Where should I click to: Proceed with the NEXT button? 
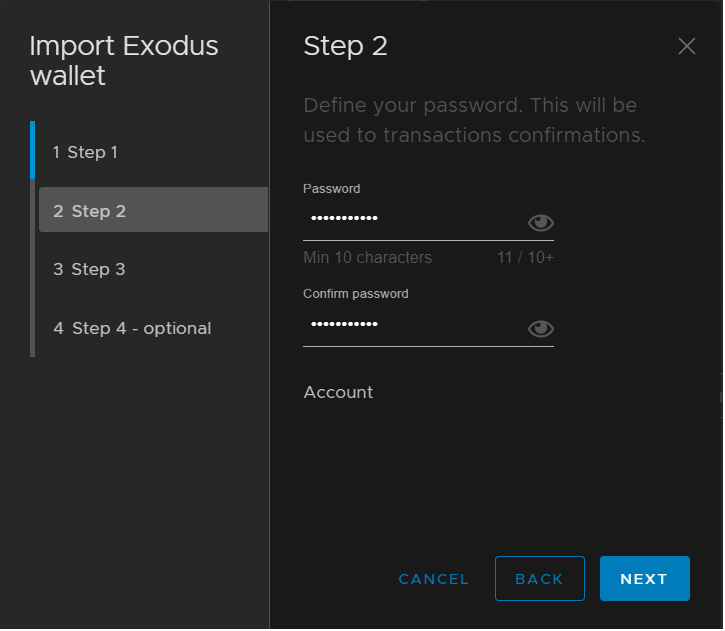[646, 580]
